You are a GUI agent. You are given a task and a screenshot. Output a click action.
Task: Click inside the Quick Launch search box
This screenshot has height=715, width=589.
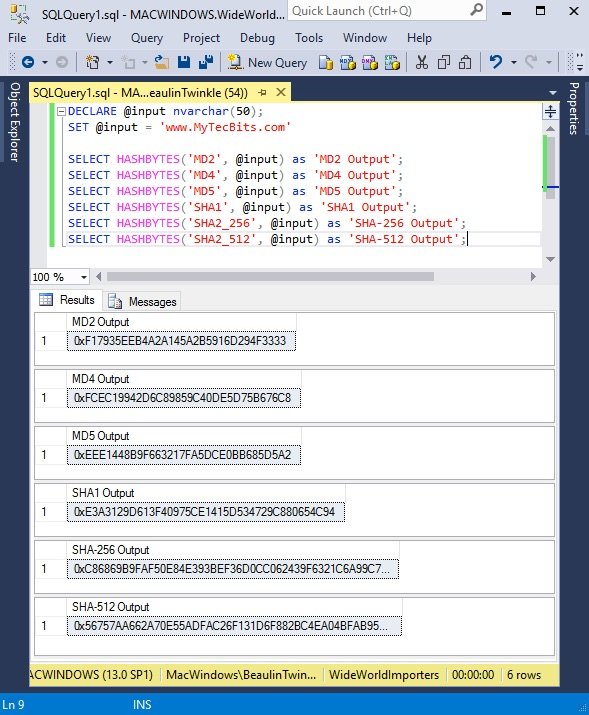(381, 11)
